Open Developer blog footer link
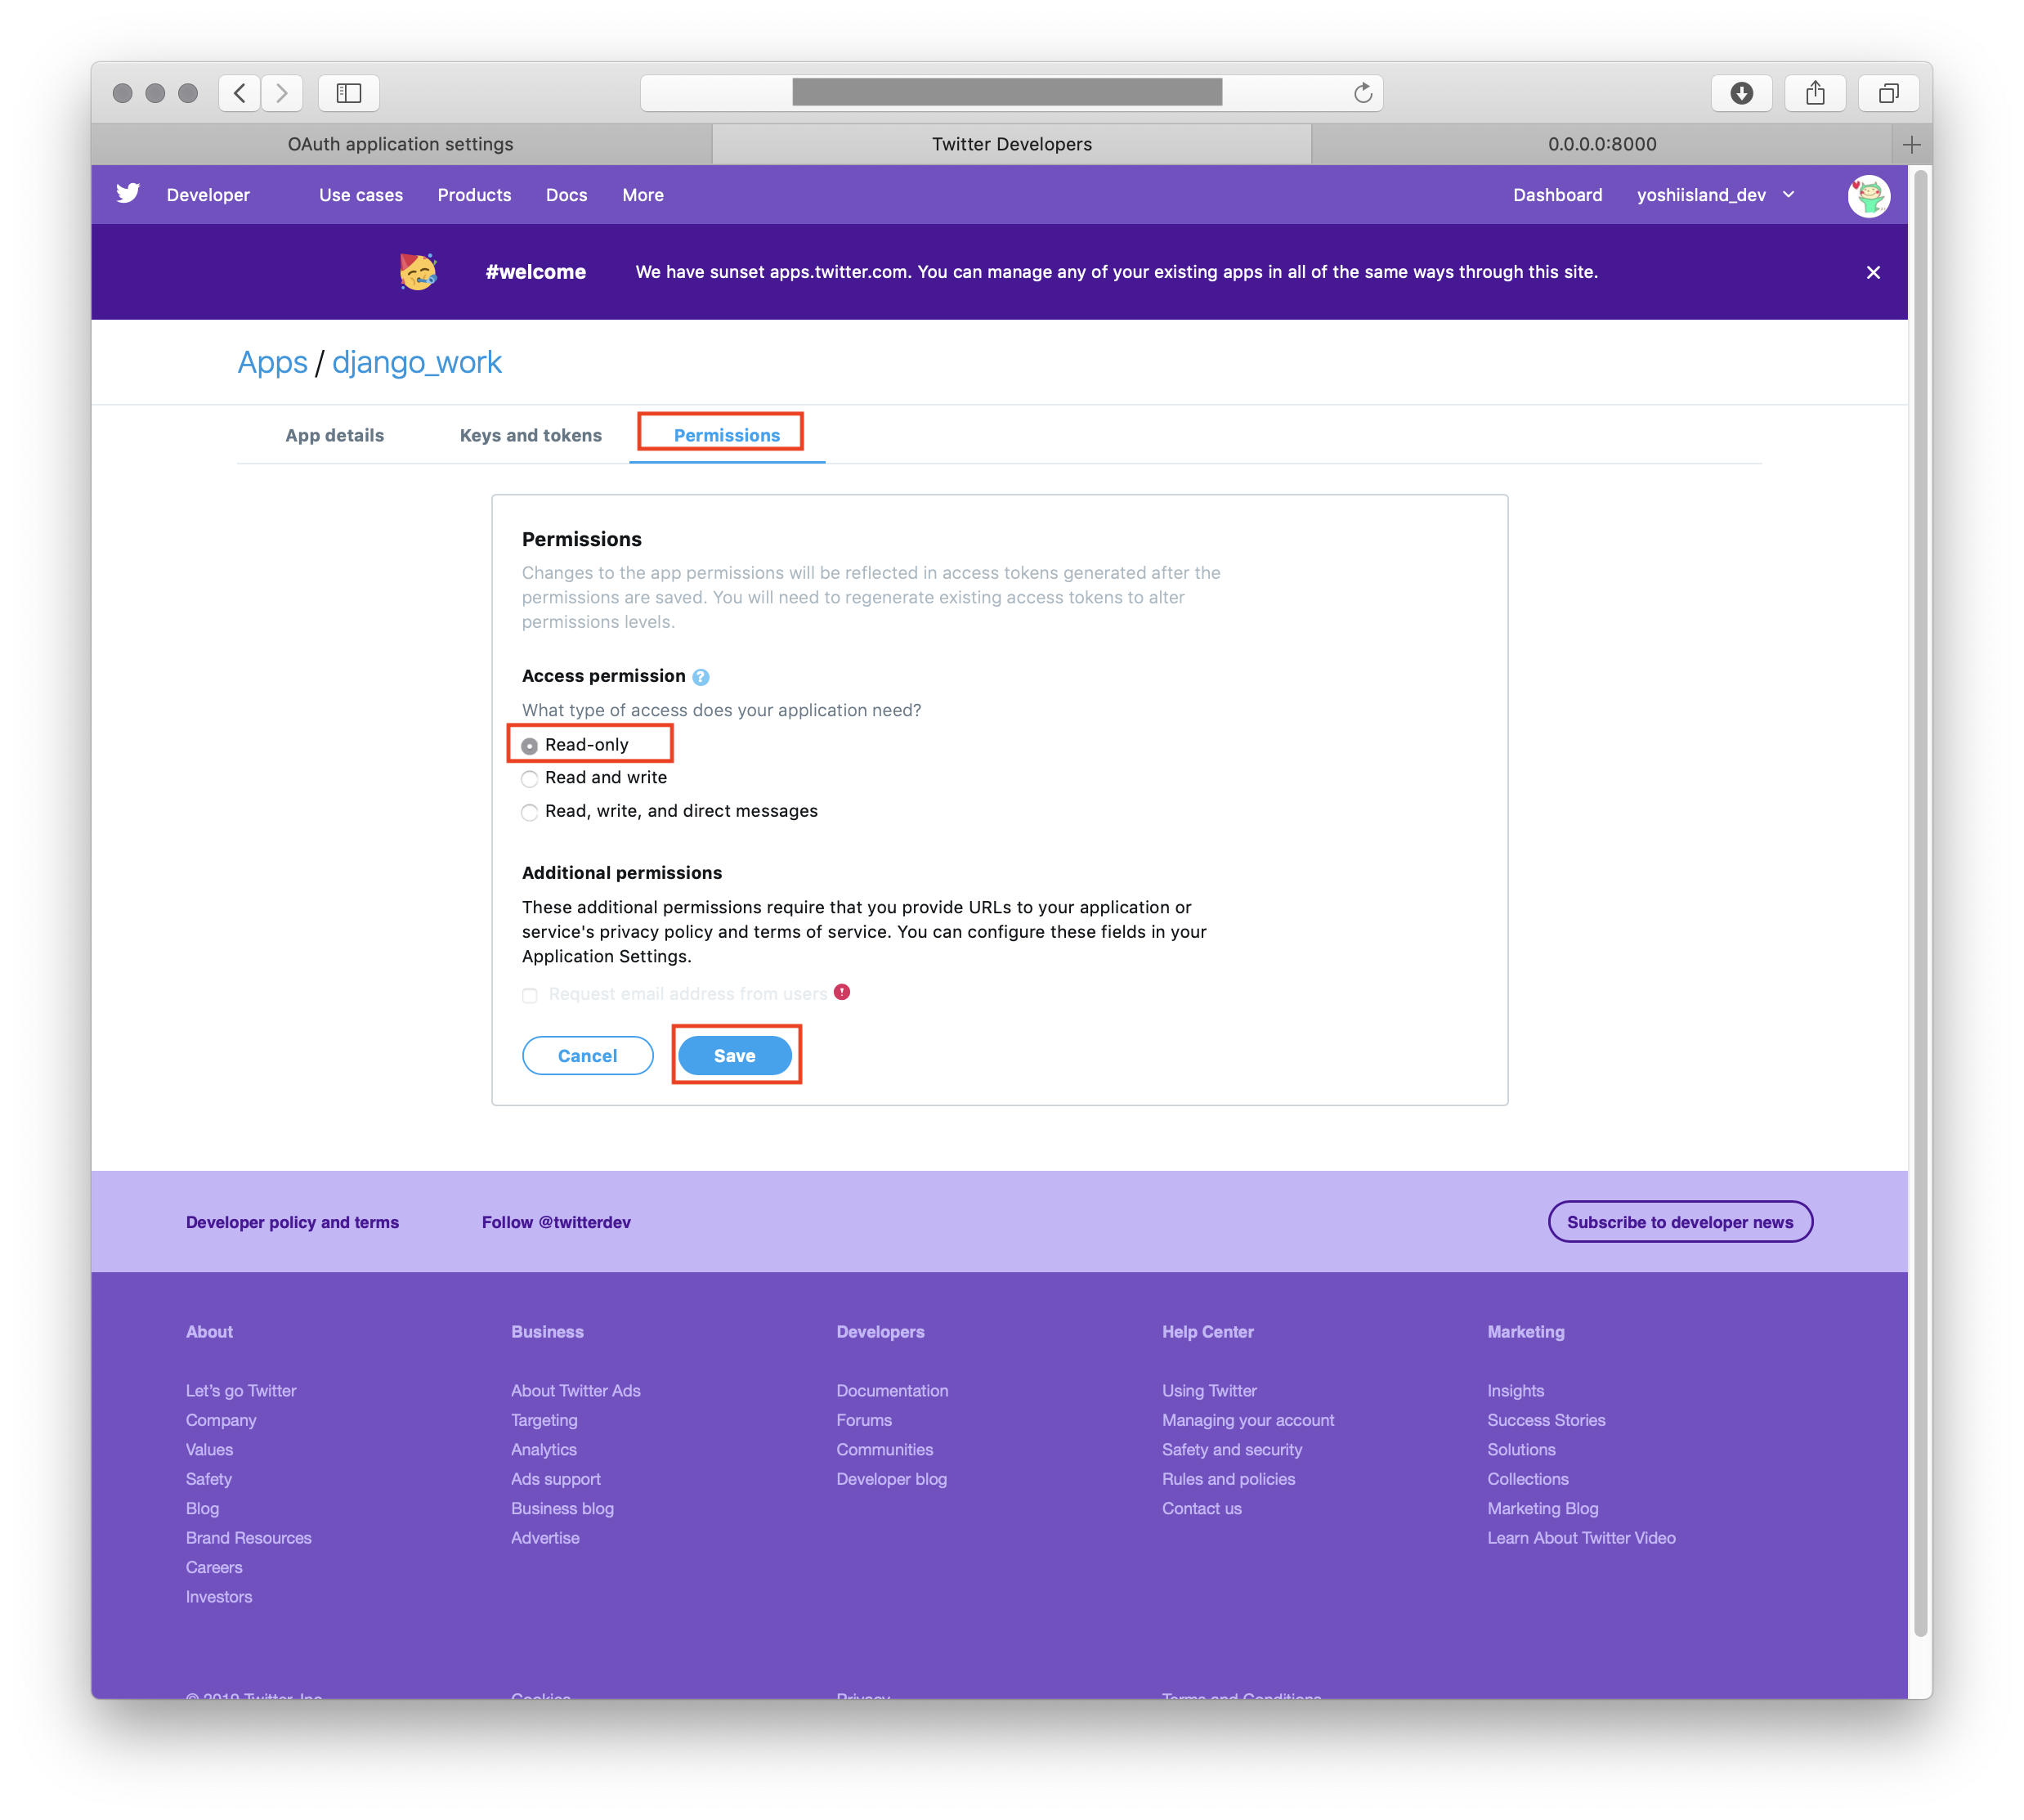 point(891,1479)
